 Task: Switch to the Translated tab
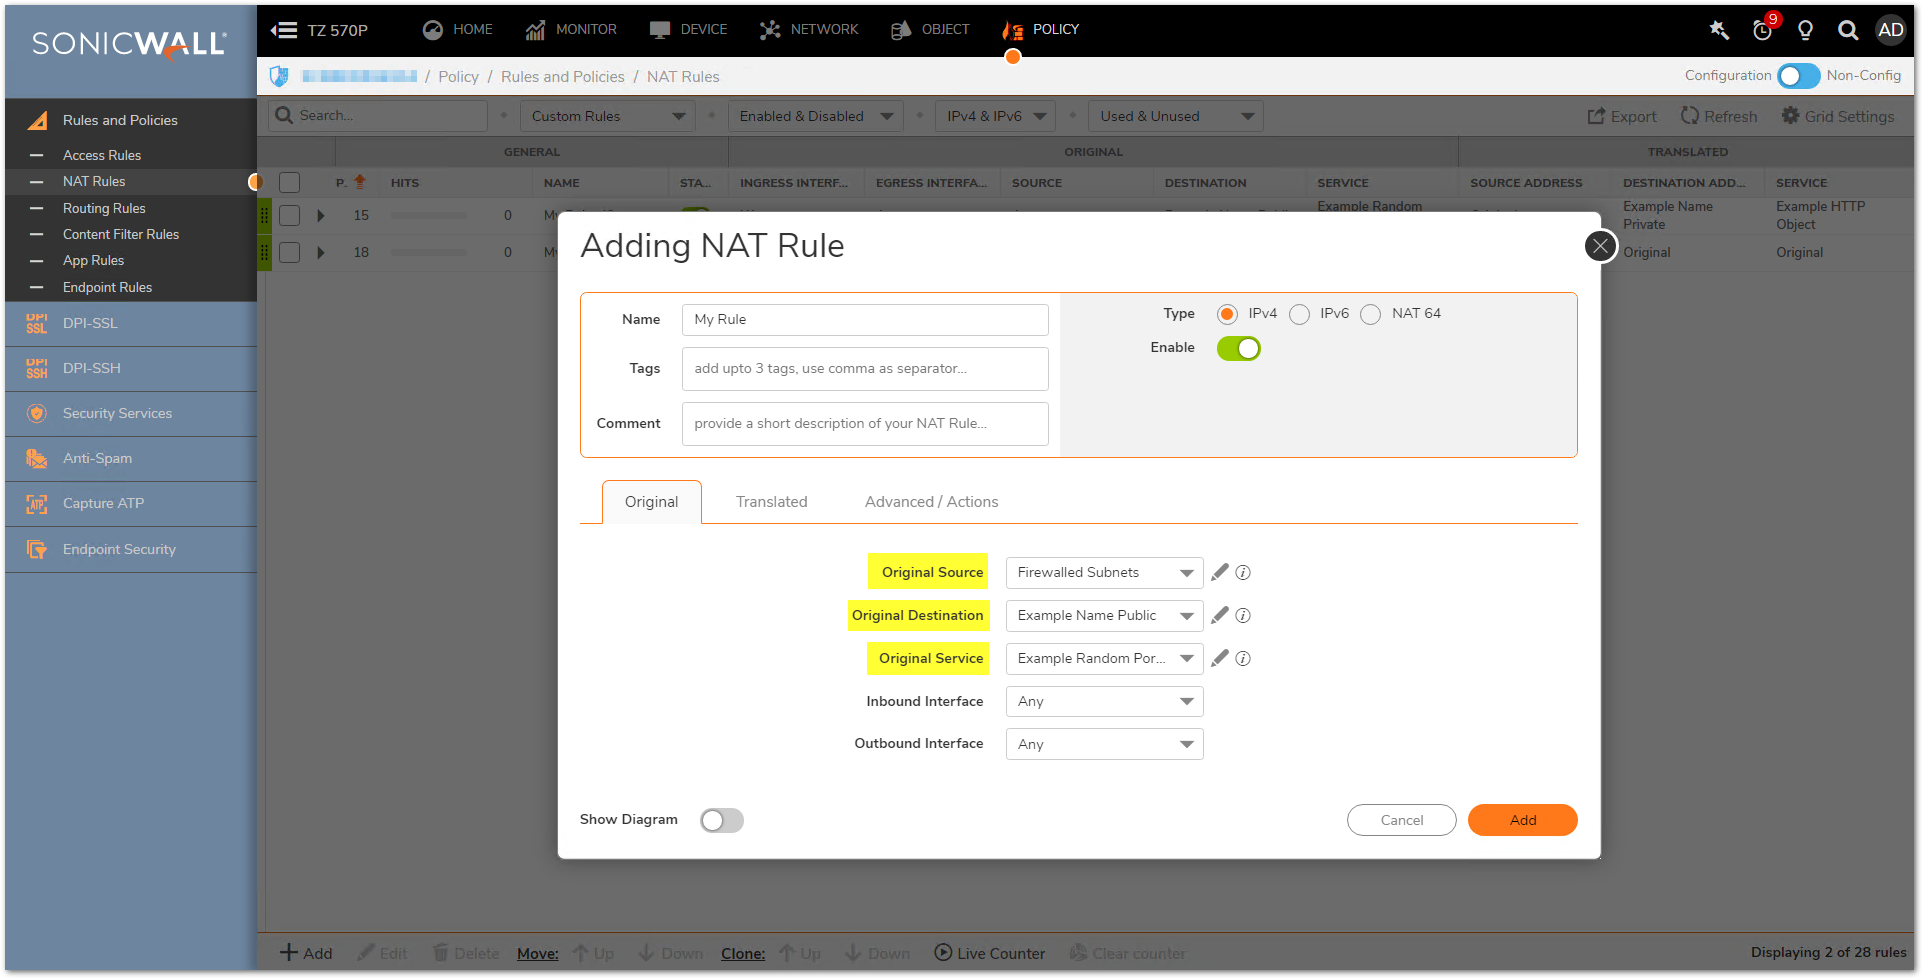[771, 502]
